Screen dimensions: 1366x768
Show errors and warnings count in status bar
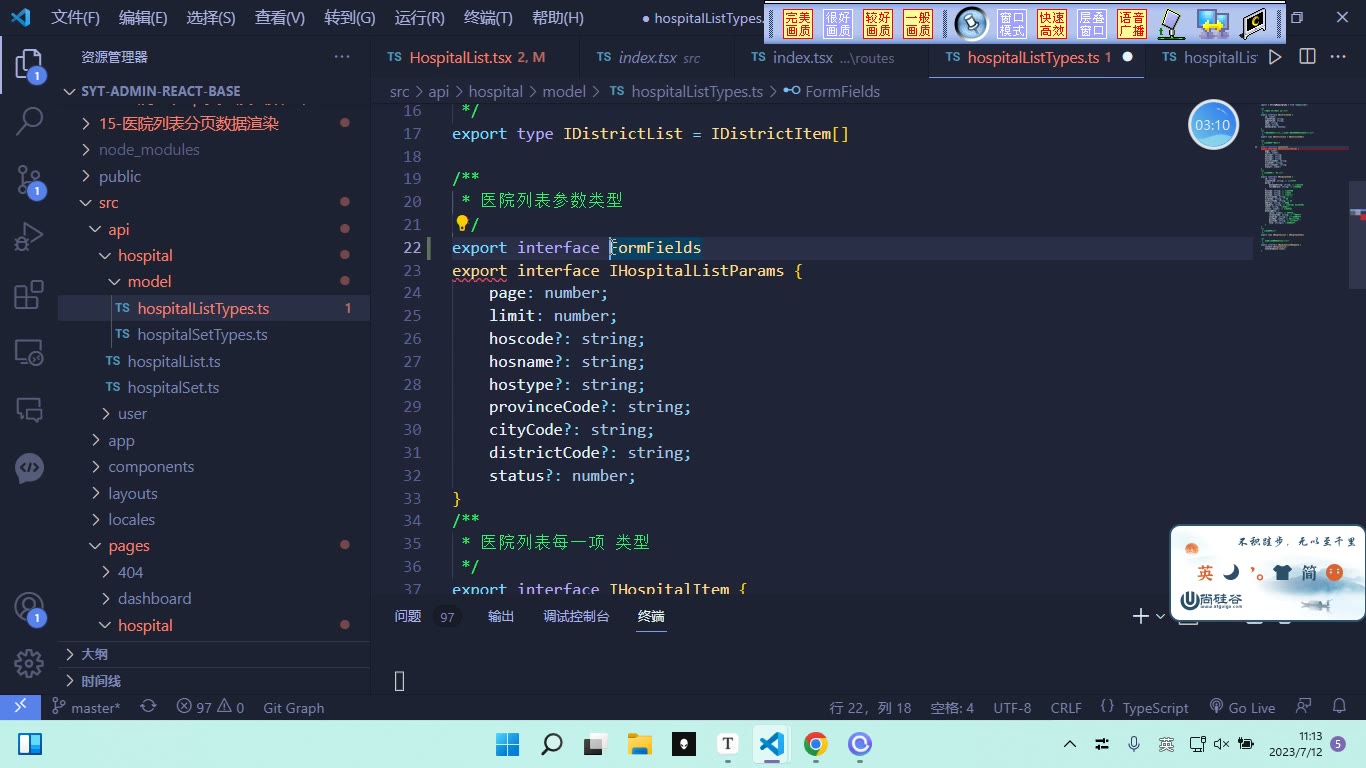pos(210,707)
